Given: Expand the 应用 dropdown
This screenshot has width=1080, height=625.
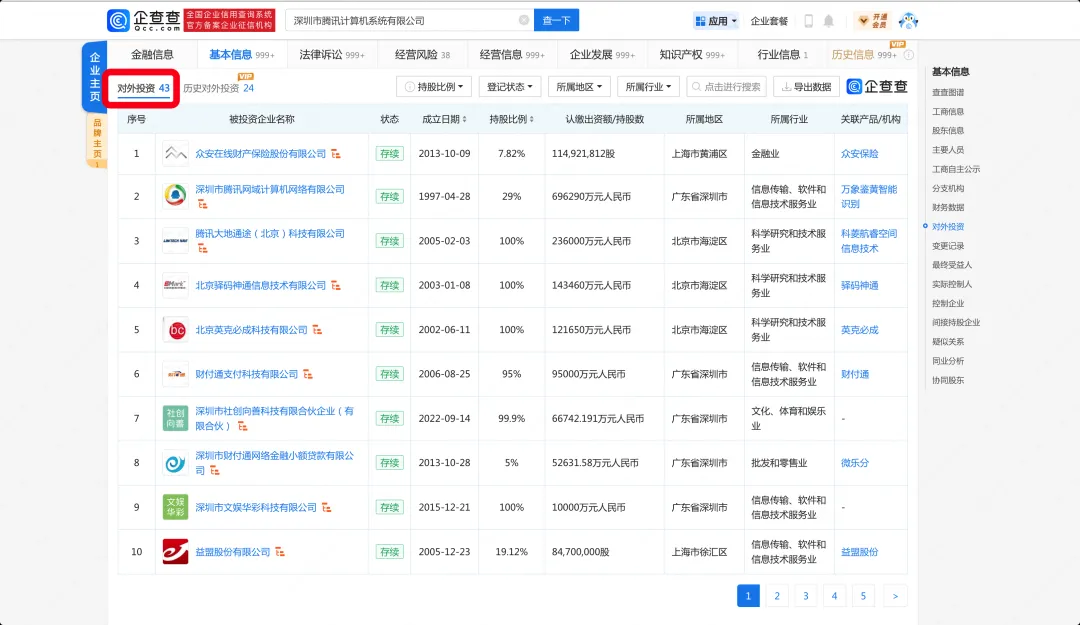Looking at the screenshot, I should click(x=716, y=21).
